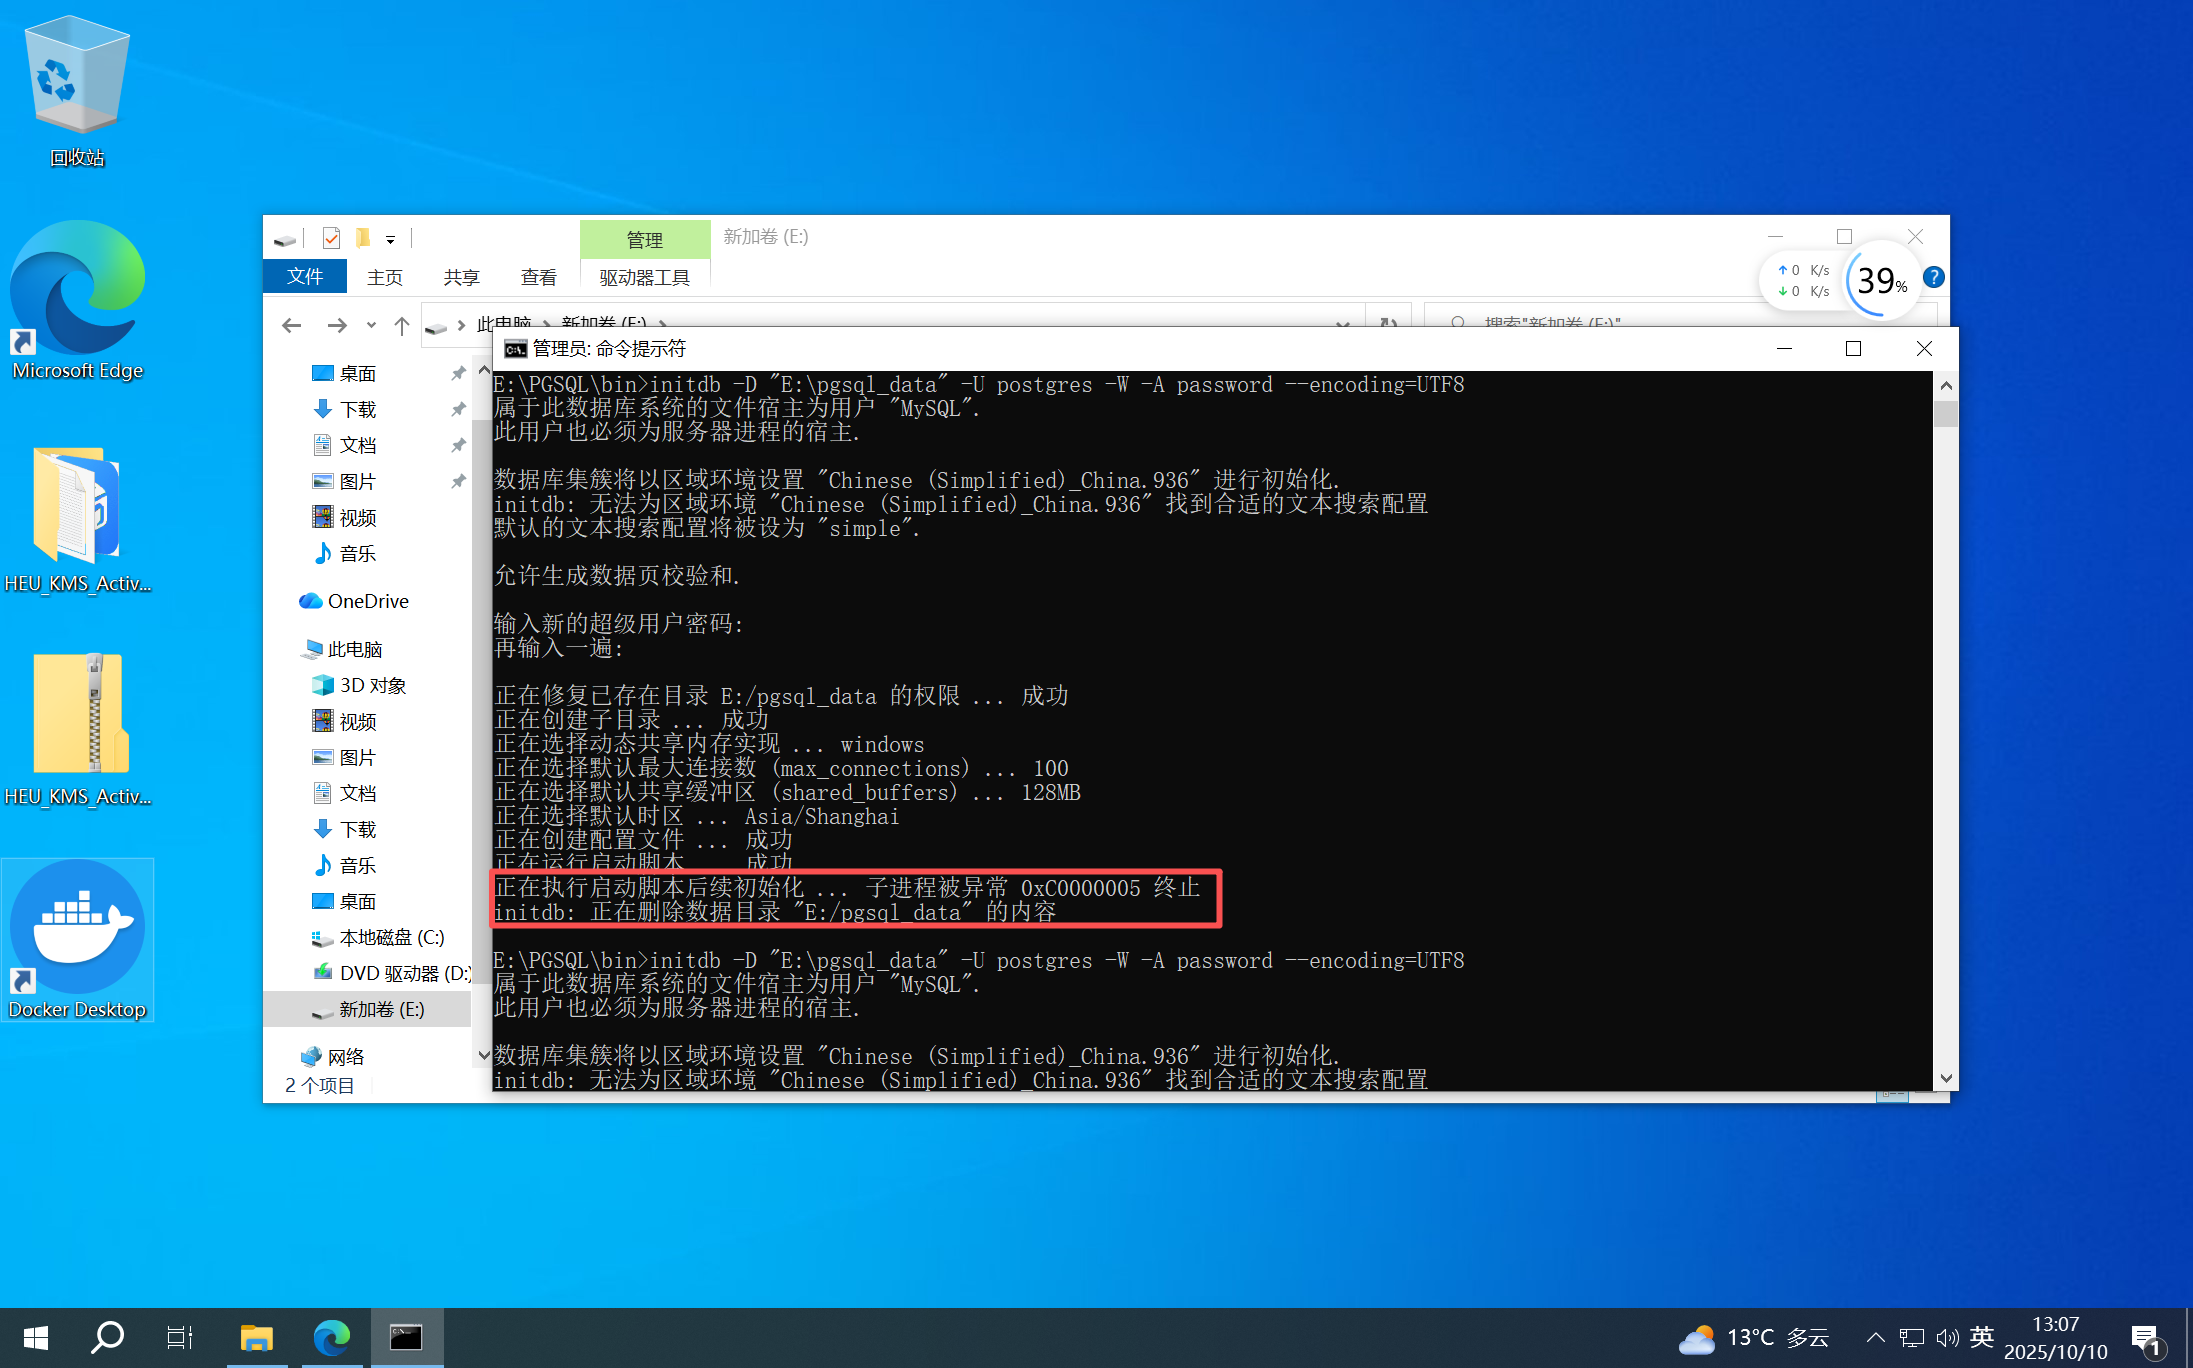This screenshot has width=2193, height=1368.
Task: Unpin 桌面 from Quick access using its pin
Action: click(x=458, y=372)
